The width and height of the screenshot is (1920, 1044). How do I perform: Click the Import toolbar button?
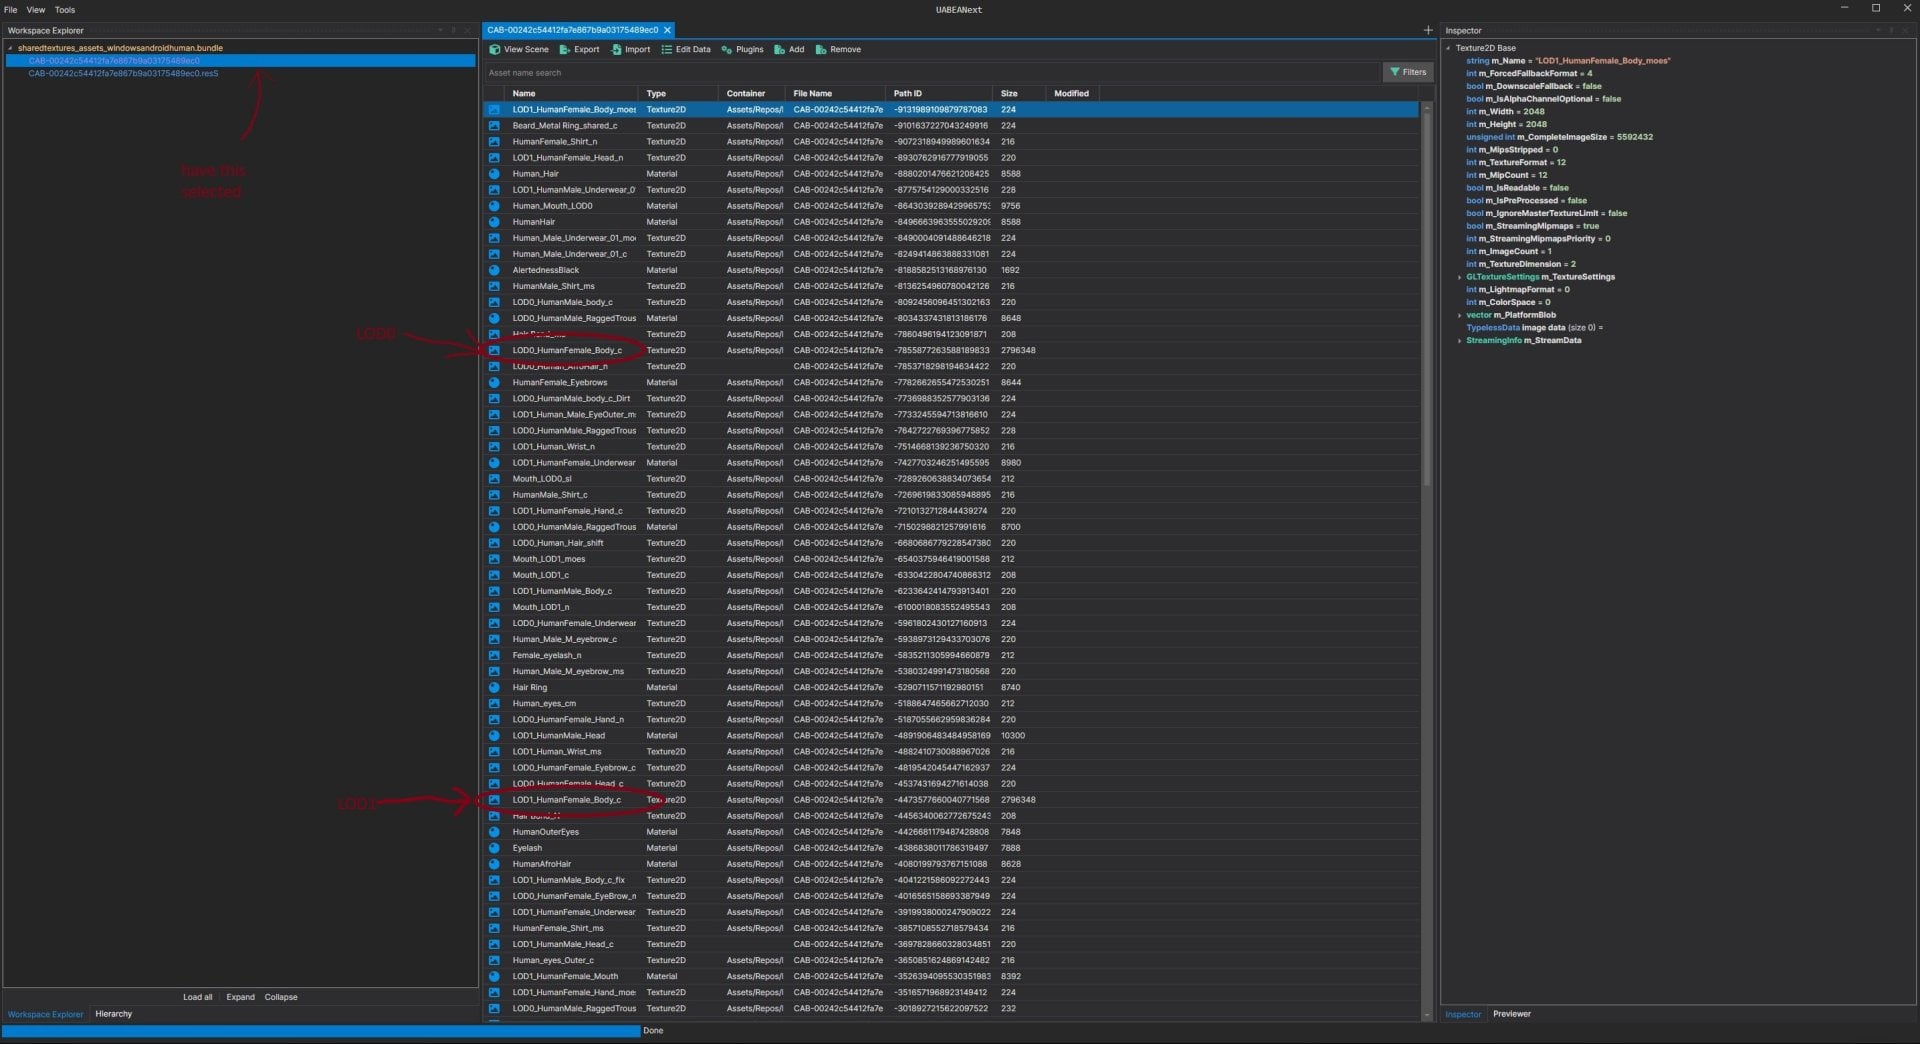click(x=631, y=49)
